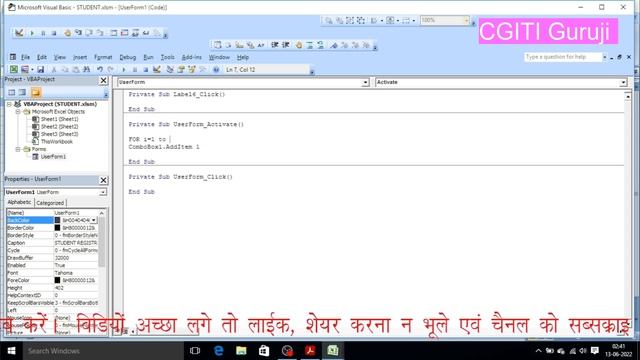Toggle Design Mode on Debug toolbar
This screenshot has height=360, width=640.
pos(19,33)
